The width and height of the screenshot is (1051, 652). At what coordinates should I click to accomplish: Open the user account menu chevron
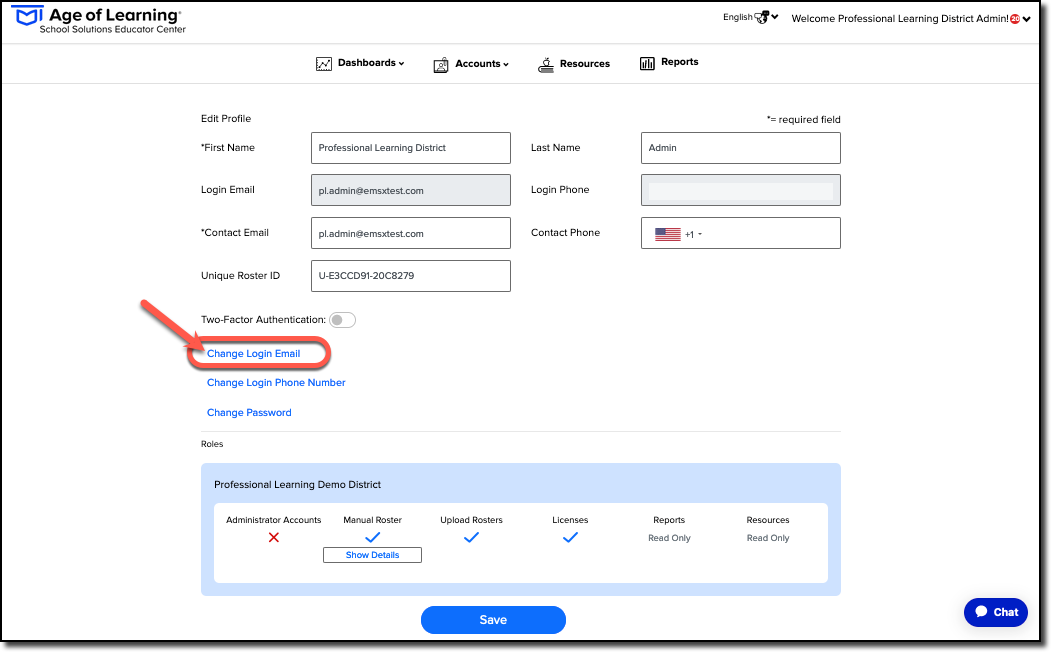tap(1026, 19)
